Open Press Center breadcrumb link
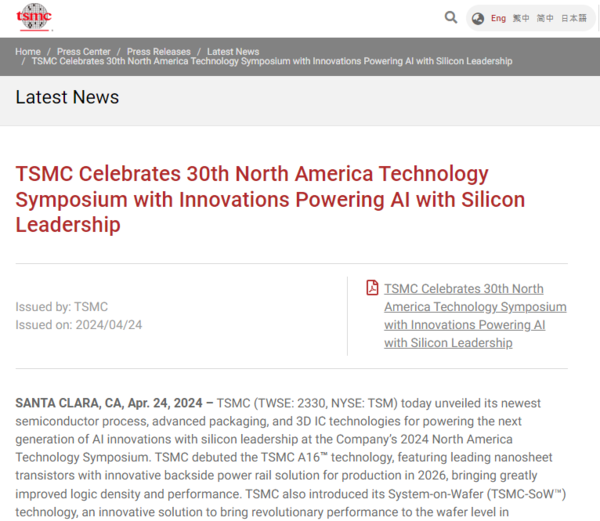This screenshot has width=600, height=521. pyautogui.click(x=83, y=51)
